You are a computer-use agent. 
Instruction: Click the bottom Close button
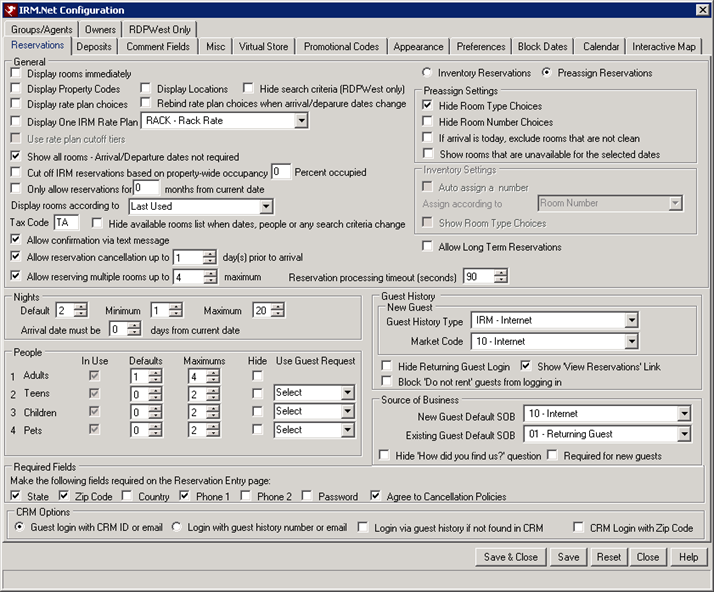648,557
